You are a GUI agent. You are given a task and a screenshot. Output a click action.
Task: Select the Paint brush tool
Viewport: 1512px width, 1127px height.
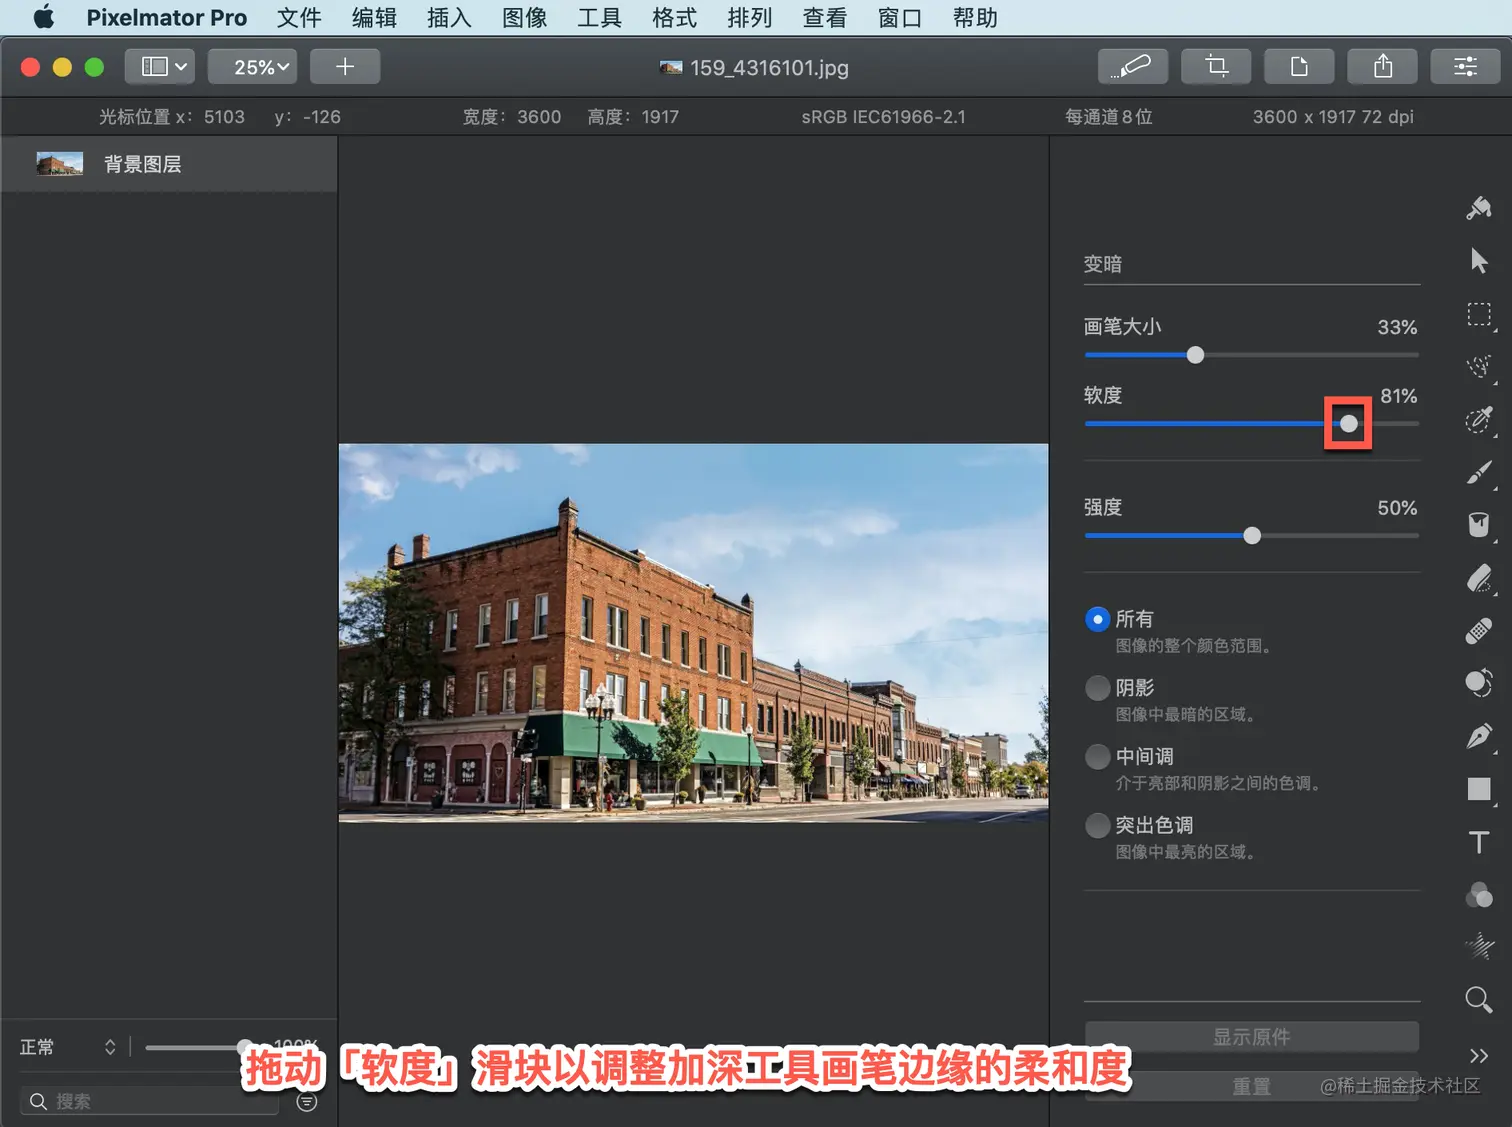click(x=1479, y=472)
